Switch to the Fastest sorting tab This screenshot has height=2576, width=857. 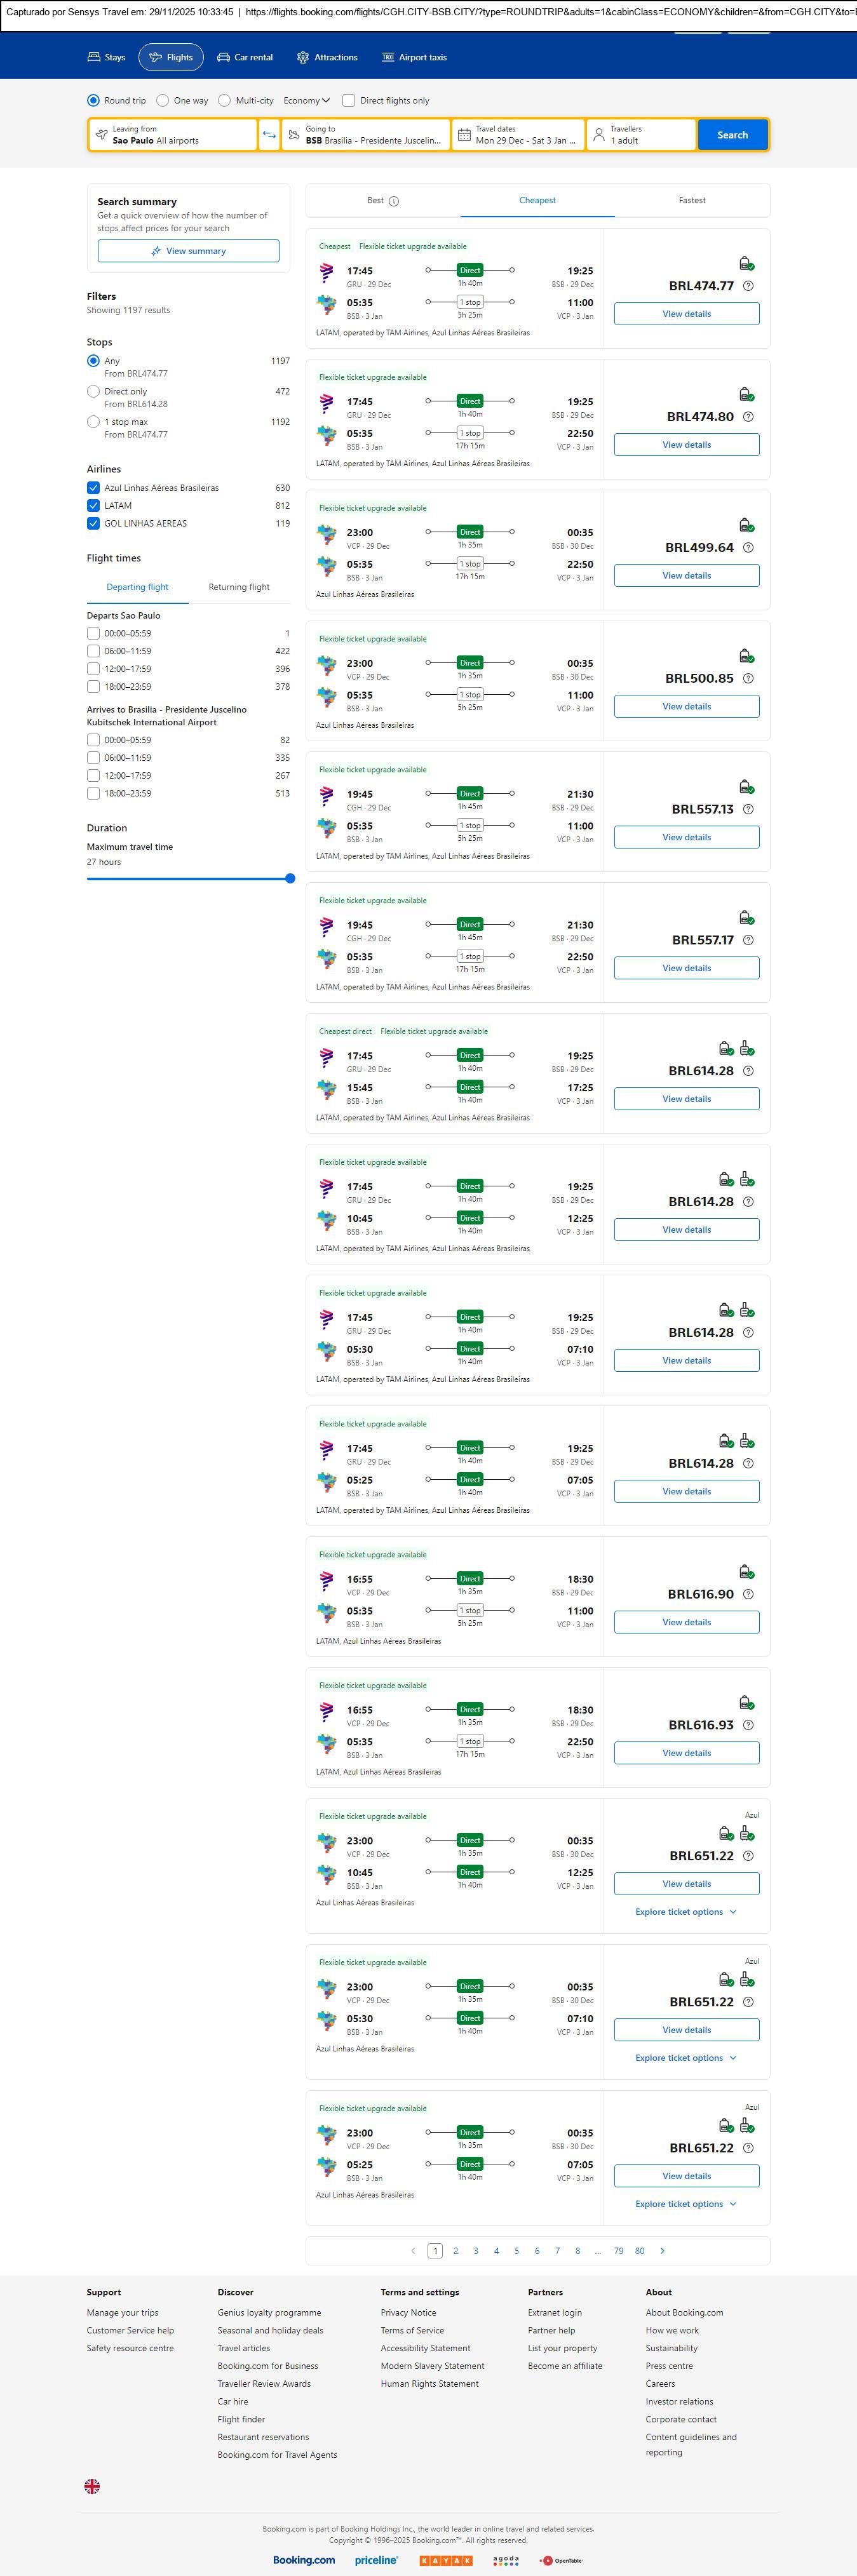[x=692, y=201]
